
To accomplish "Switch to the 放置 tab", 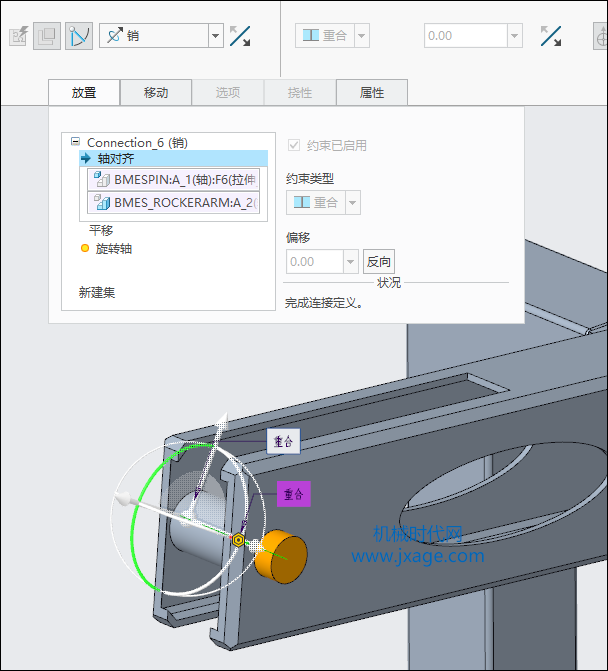I will pyautogui.click(x=84, y=92).
